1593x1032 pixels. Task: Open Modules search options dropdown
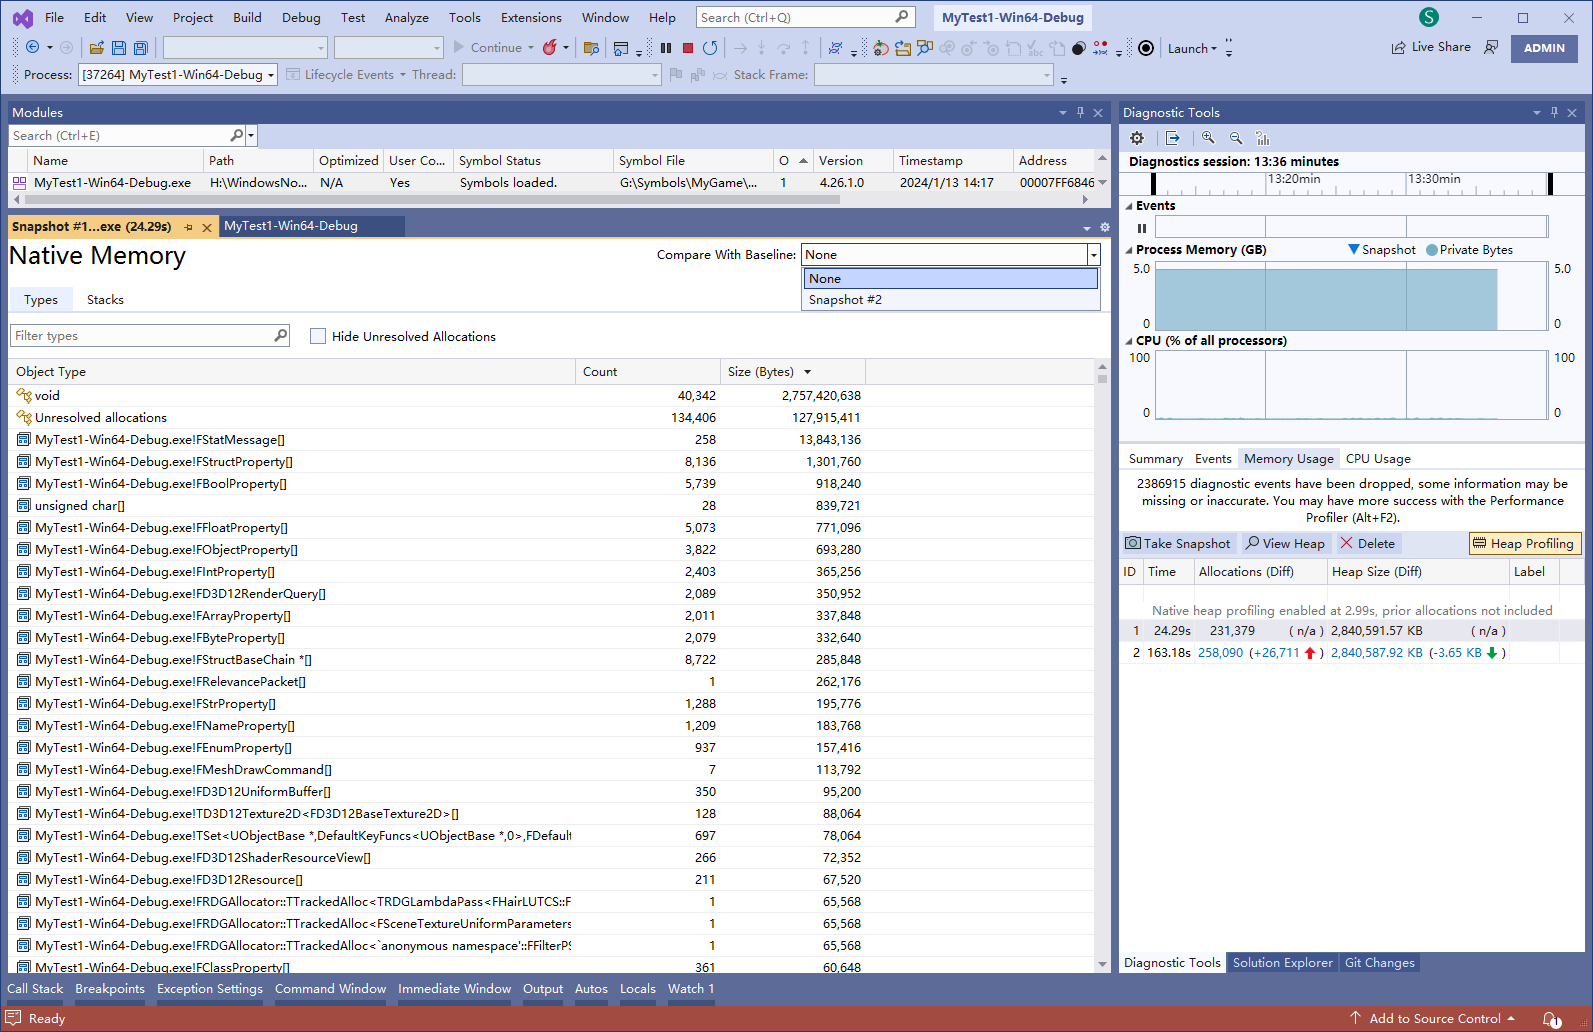click(251, 135)
